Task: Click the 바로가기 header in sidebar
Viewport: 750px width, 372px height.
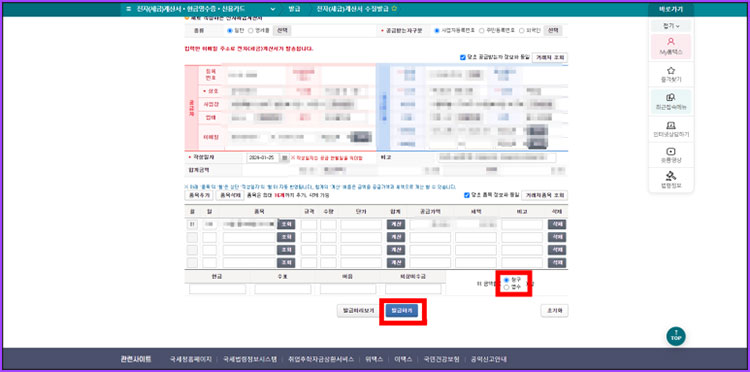Action: pos(671,9)
